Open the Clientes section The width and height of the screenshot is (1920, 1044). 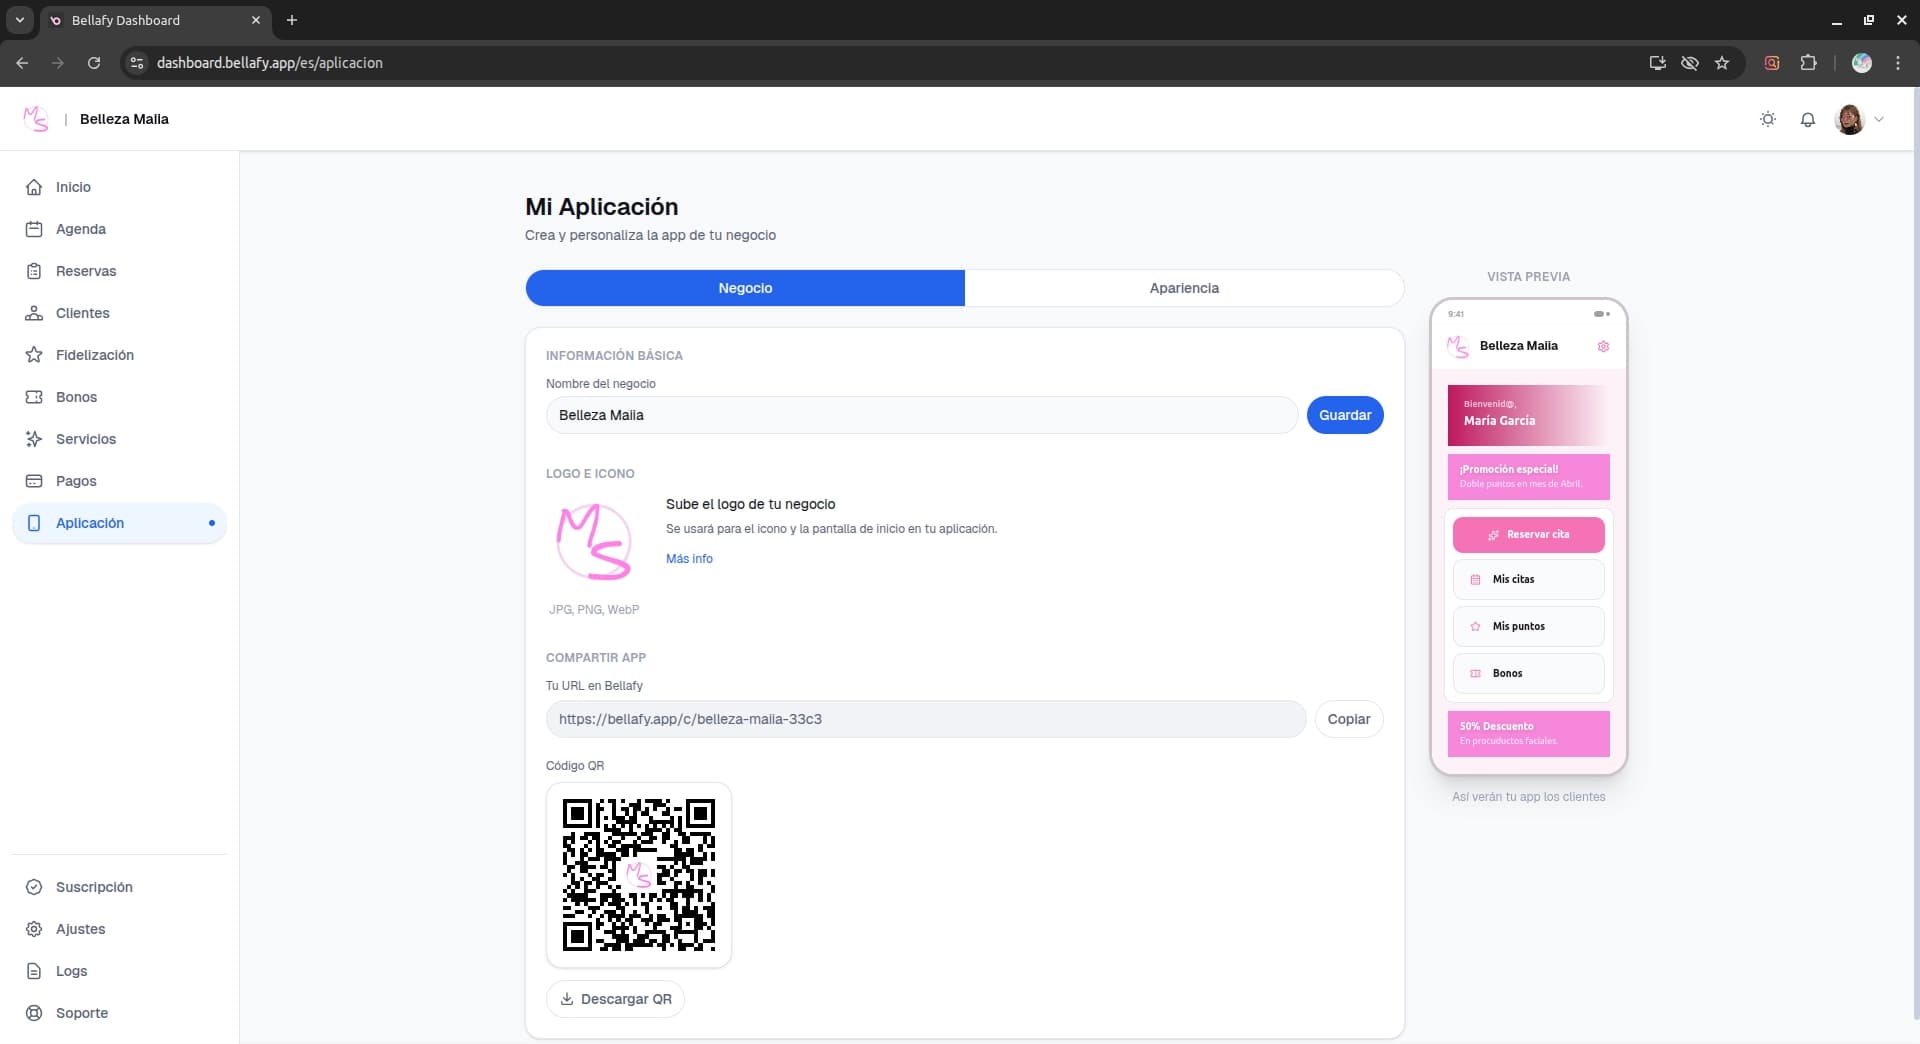click(x=81, y=313)
